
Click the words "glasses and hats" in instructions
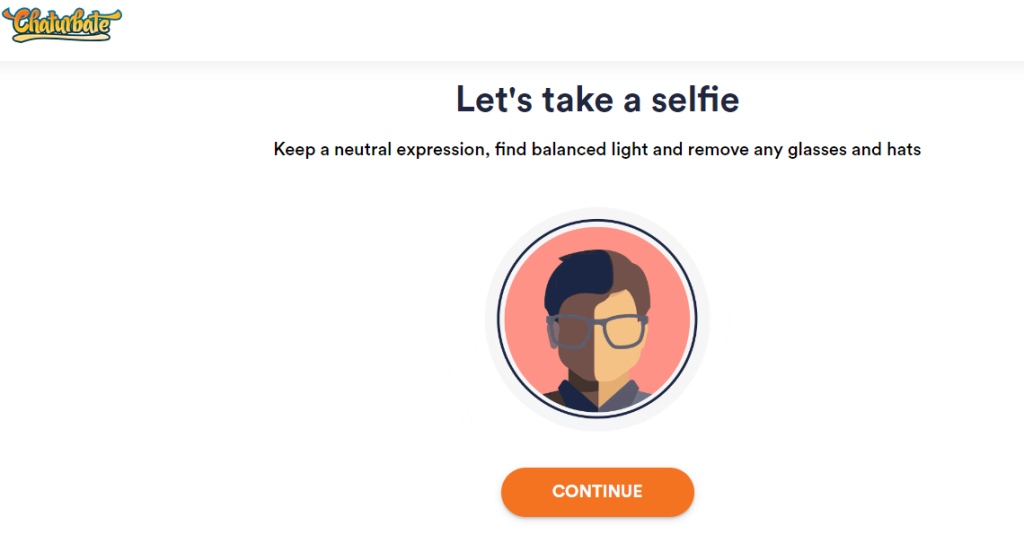point(854,150)
